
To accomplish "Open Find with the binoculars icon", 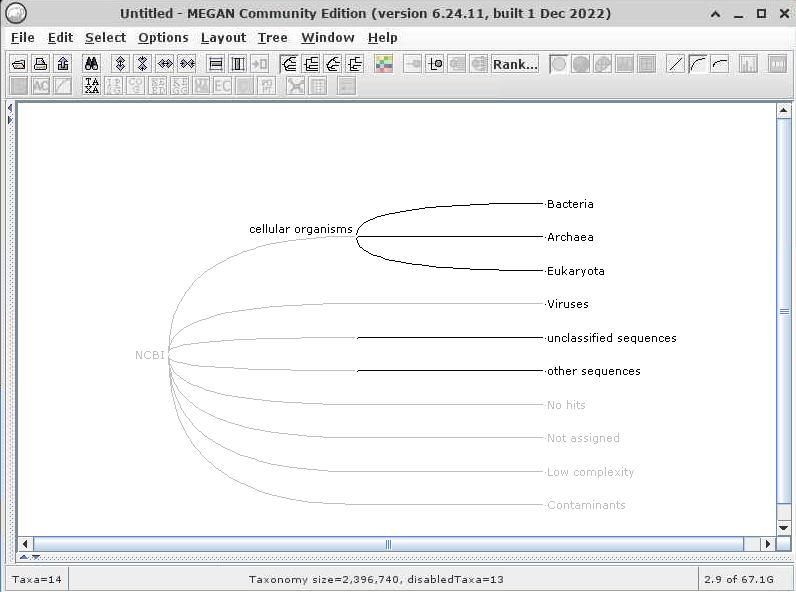I will coord(91,64).
